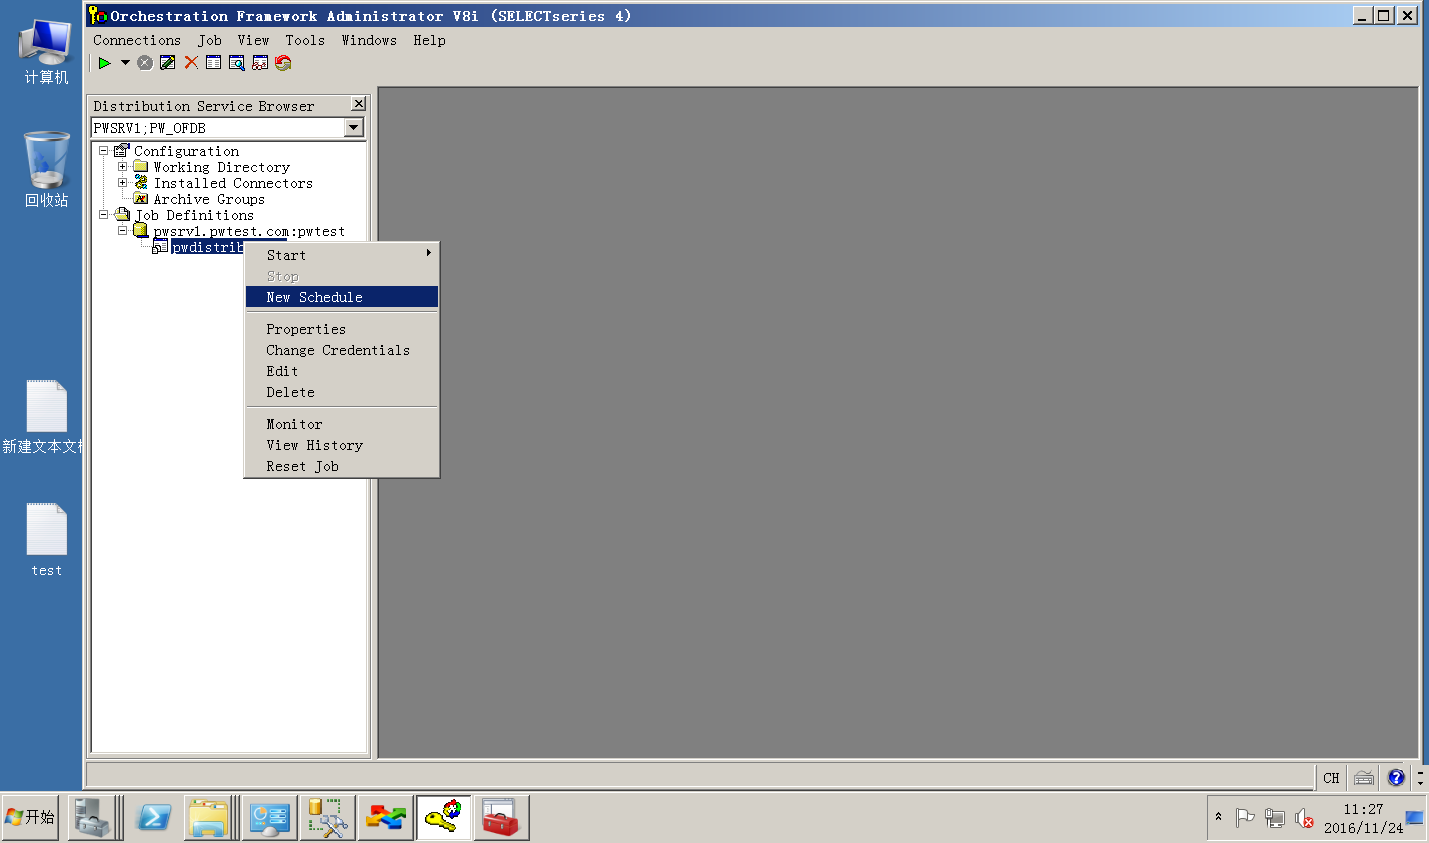Select the Job Definitions folder icon
The width and height of the screenshot is (1429, 843).
pos(122,215)
